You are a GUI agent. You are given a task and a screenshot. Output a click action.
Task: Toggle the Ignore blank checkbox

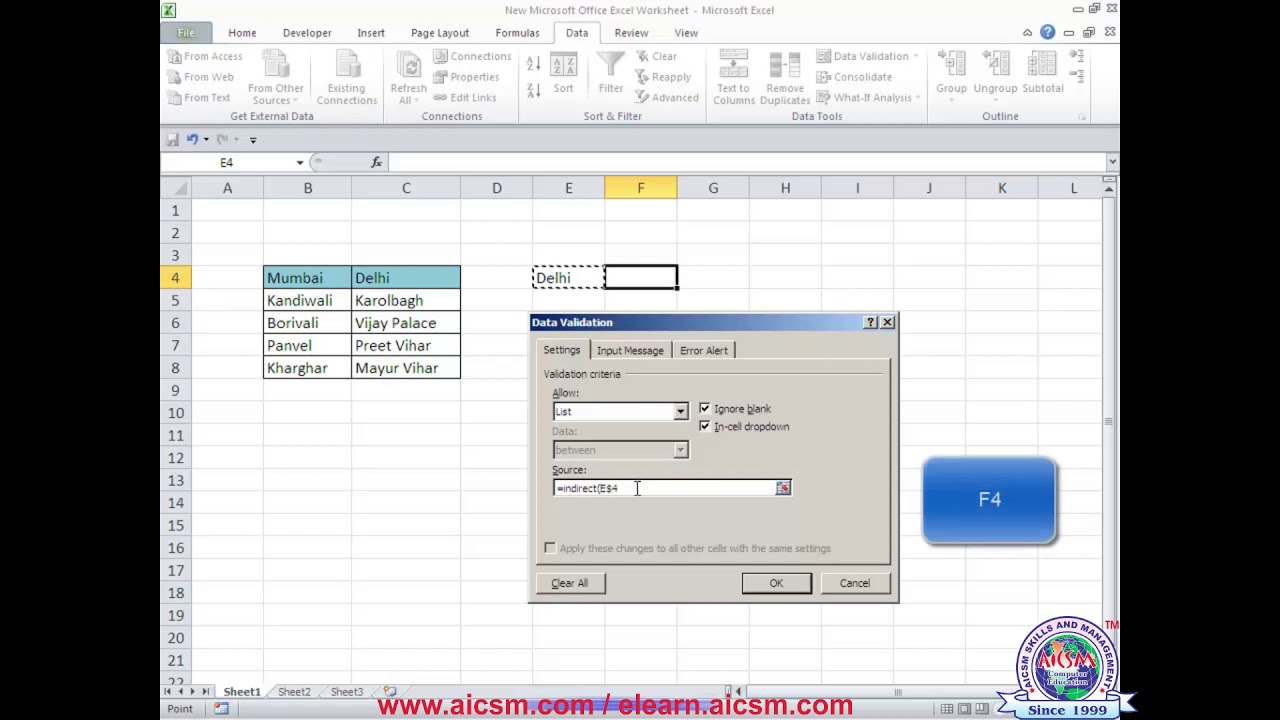click(x=704, y=408)
